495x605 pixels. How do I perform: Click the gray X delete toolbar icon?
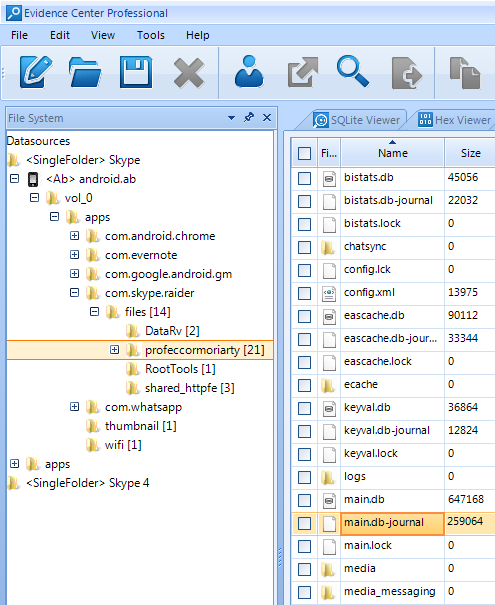click(189, 73)
